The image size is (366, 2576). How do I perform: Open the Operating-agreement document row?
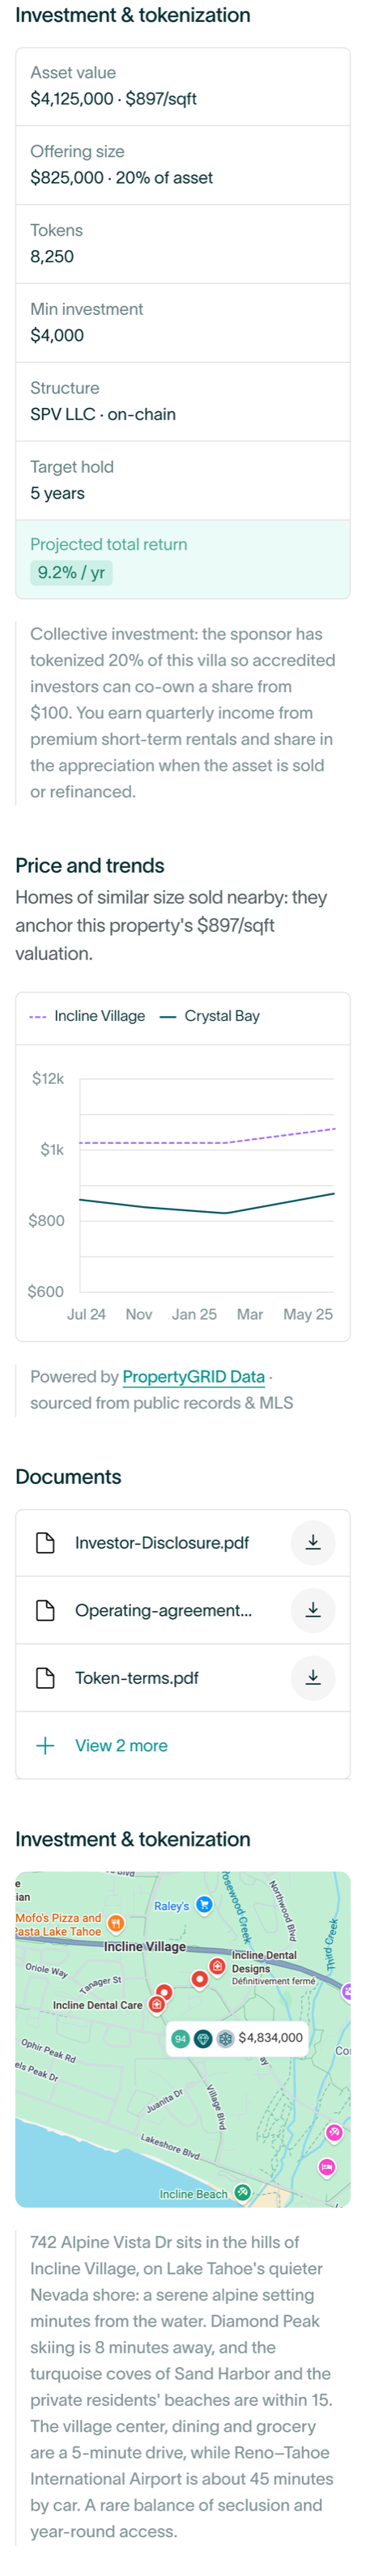(x=183, y=1610)
